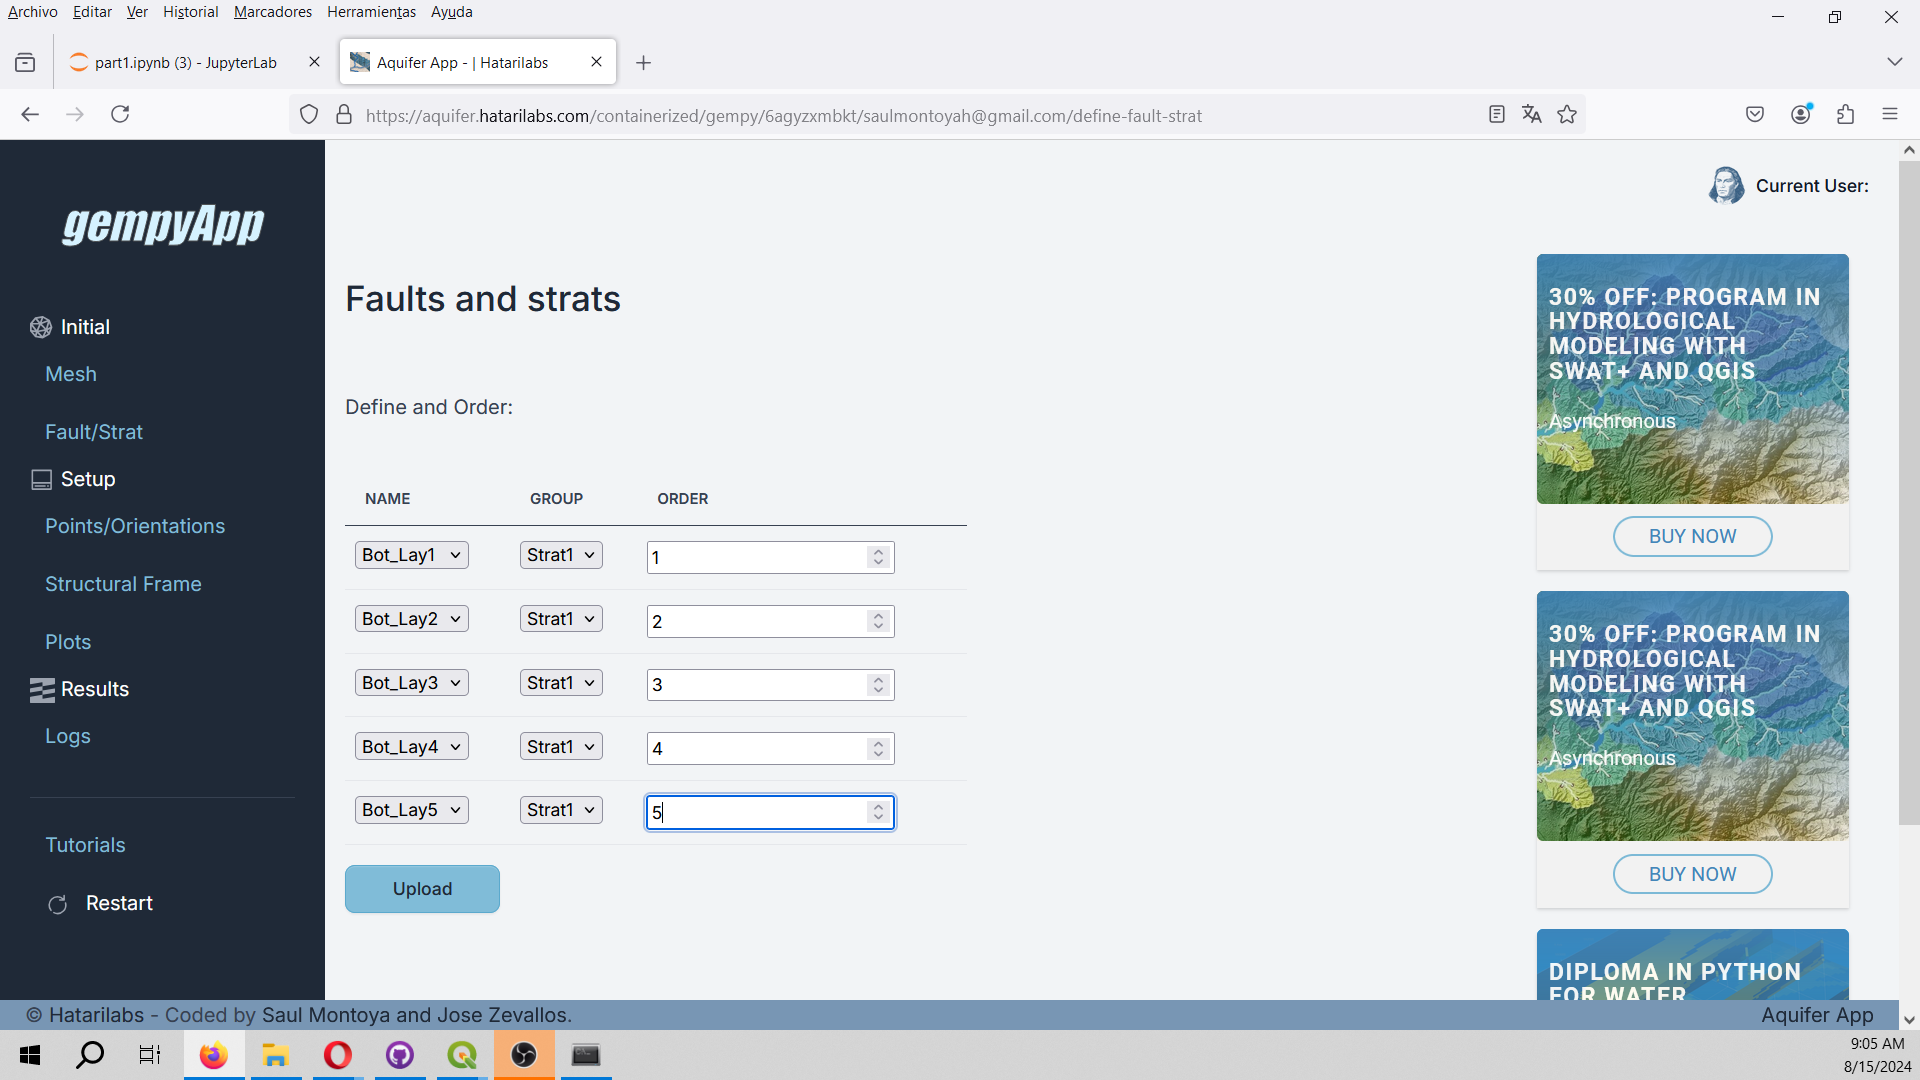The width and height of the screenshot is (1920, 1080).
Task: Open OBS Studio from the taskbar
Action: [523, 1055]
